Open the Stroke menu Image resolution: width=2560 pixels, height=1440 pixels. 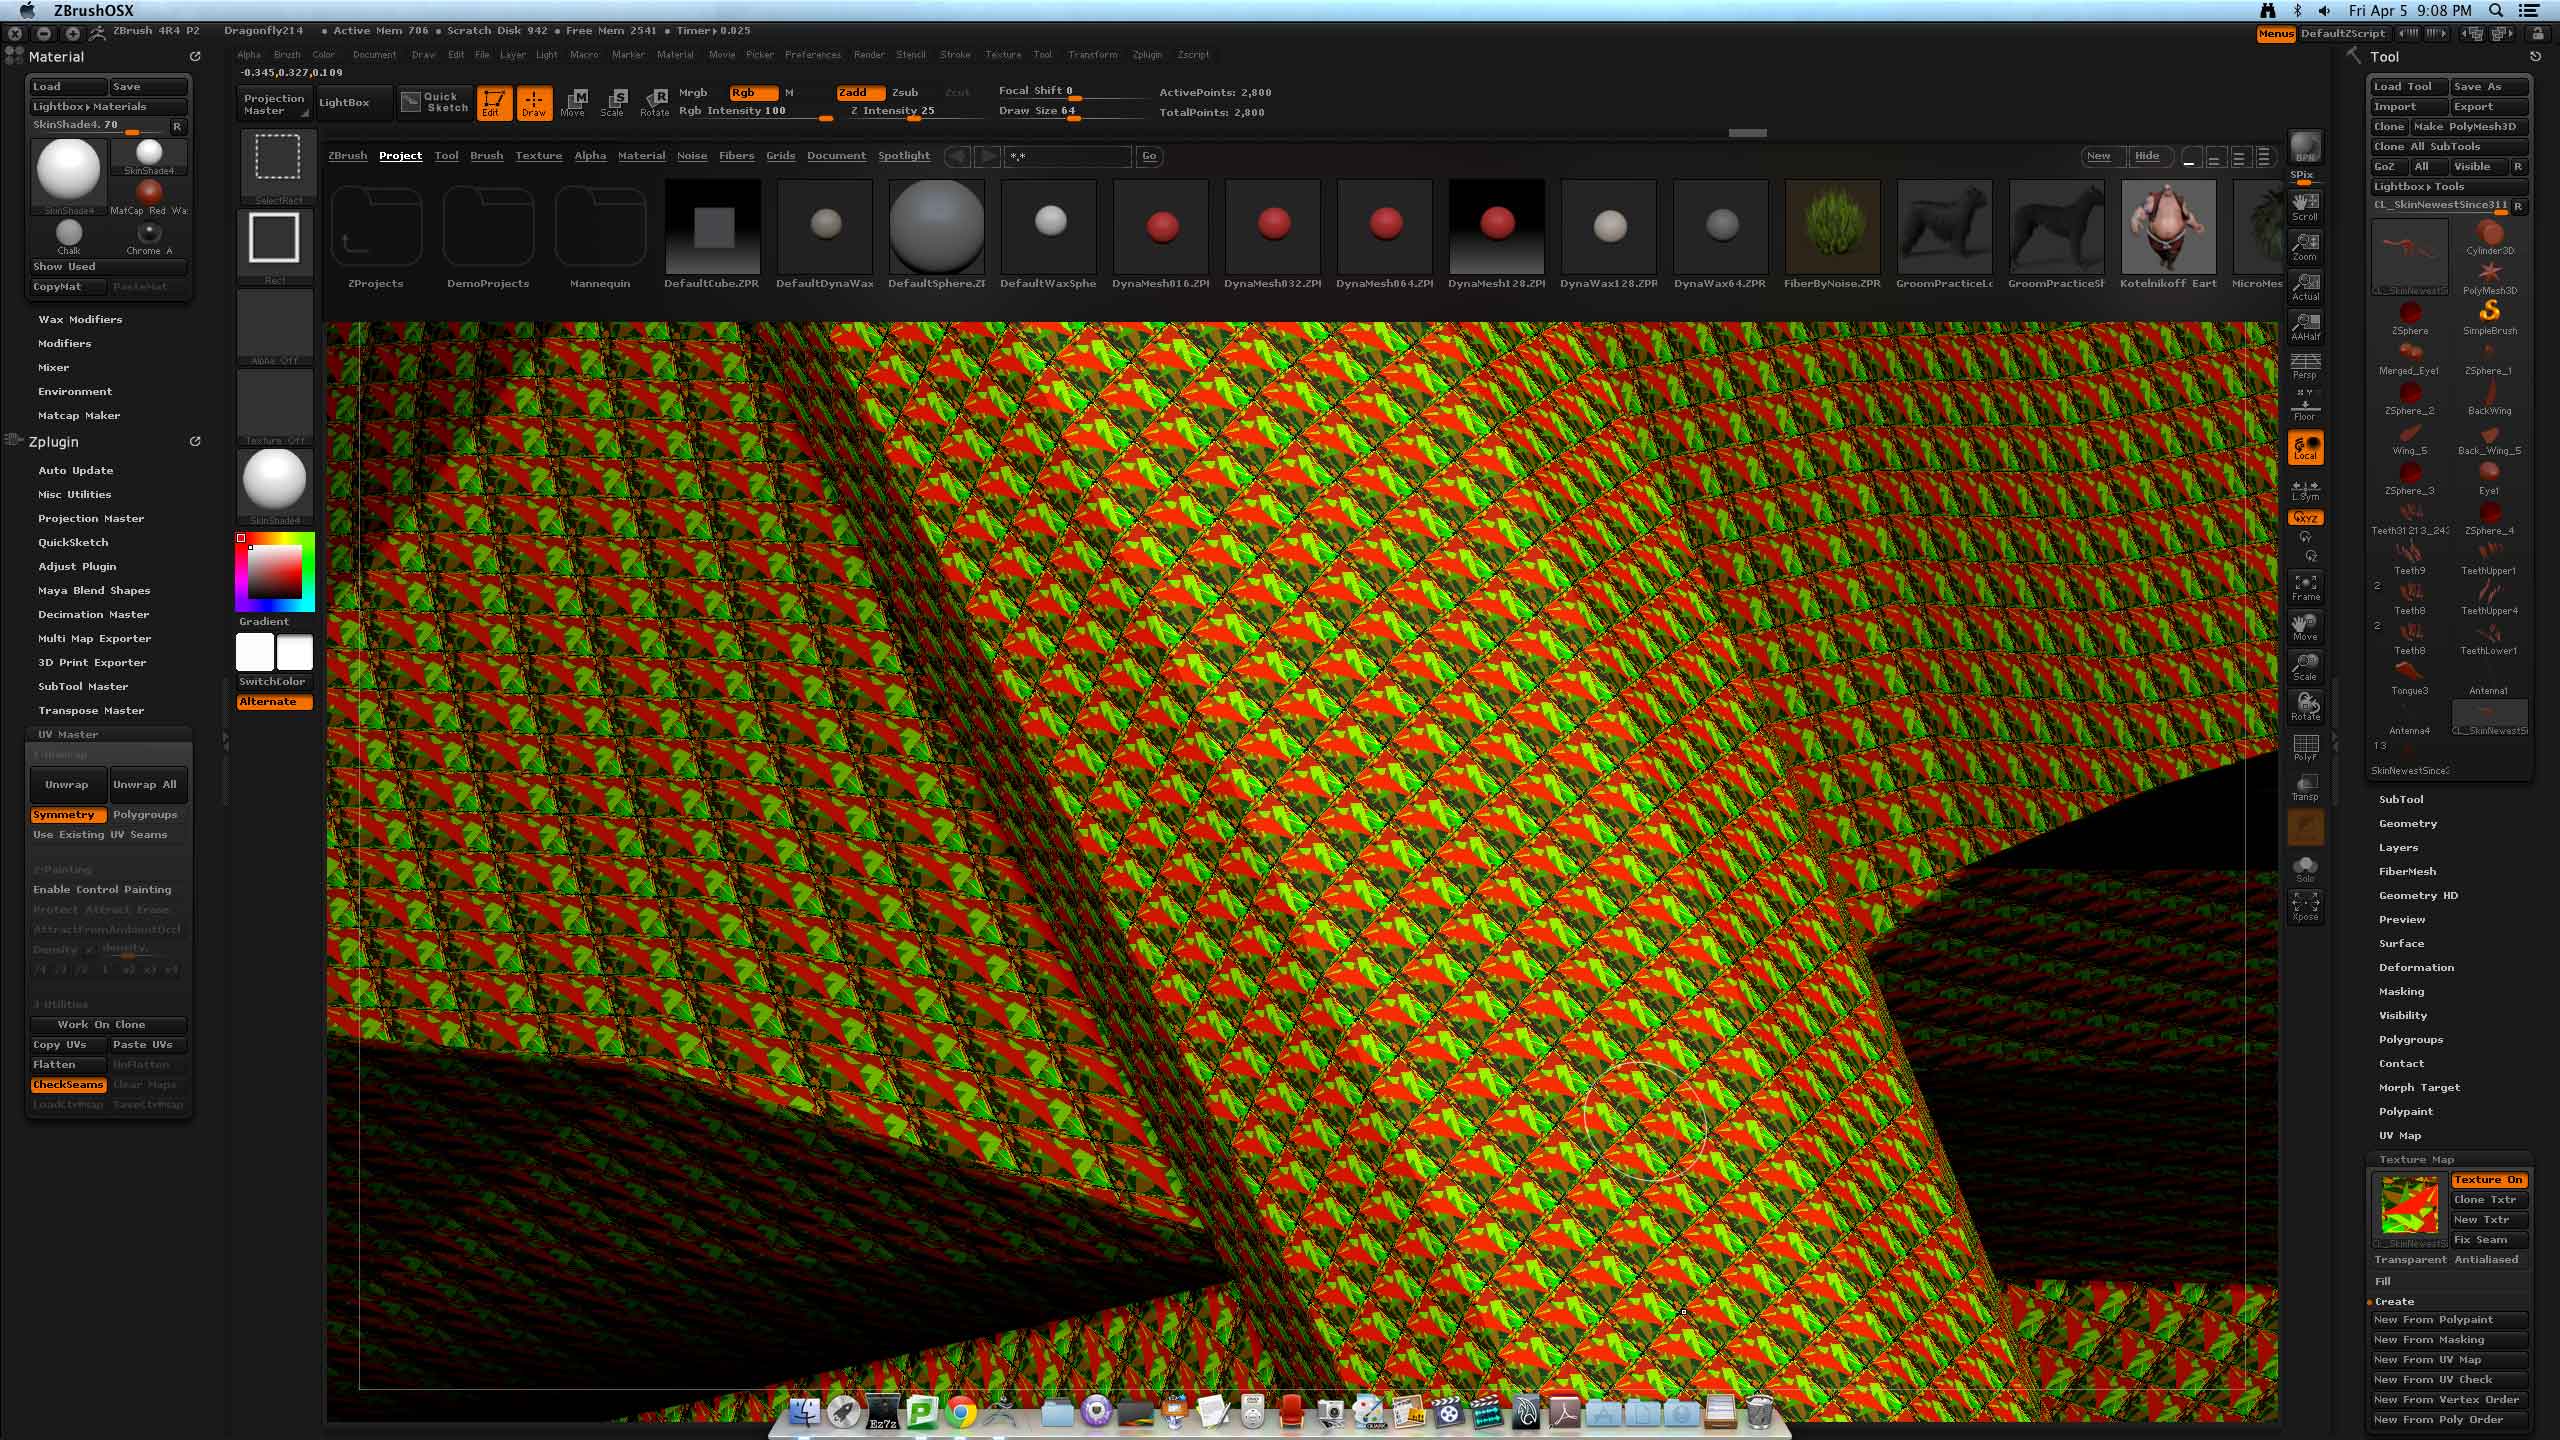pos(955,55)
